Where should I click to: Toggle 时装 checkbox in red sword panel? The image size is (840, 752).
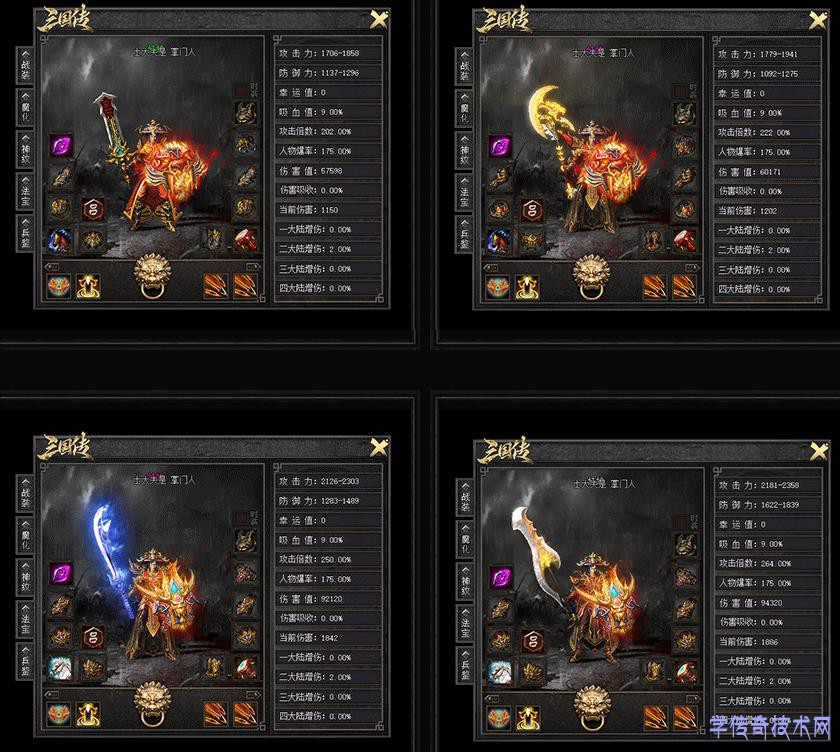click(241, 90)
